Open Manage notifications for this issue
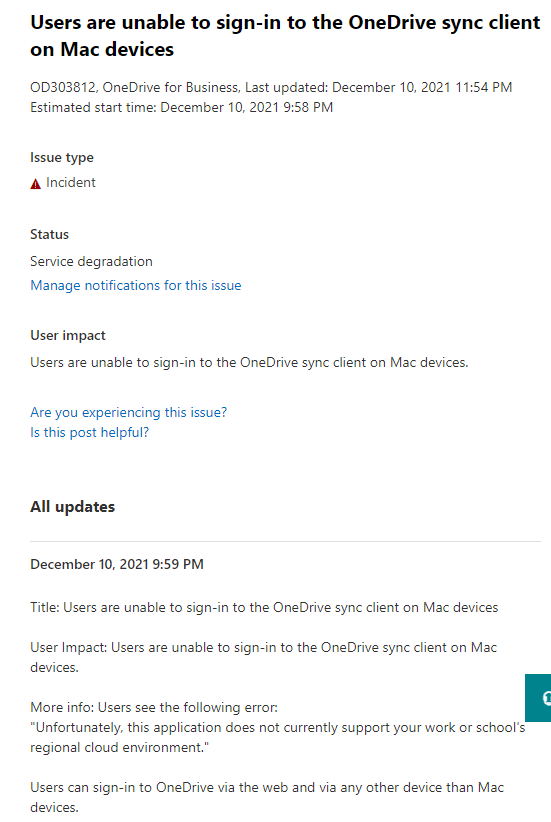Image resolution: width=551 pixels, height=822 pixels. point(136,285)
